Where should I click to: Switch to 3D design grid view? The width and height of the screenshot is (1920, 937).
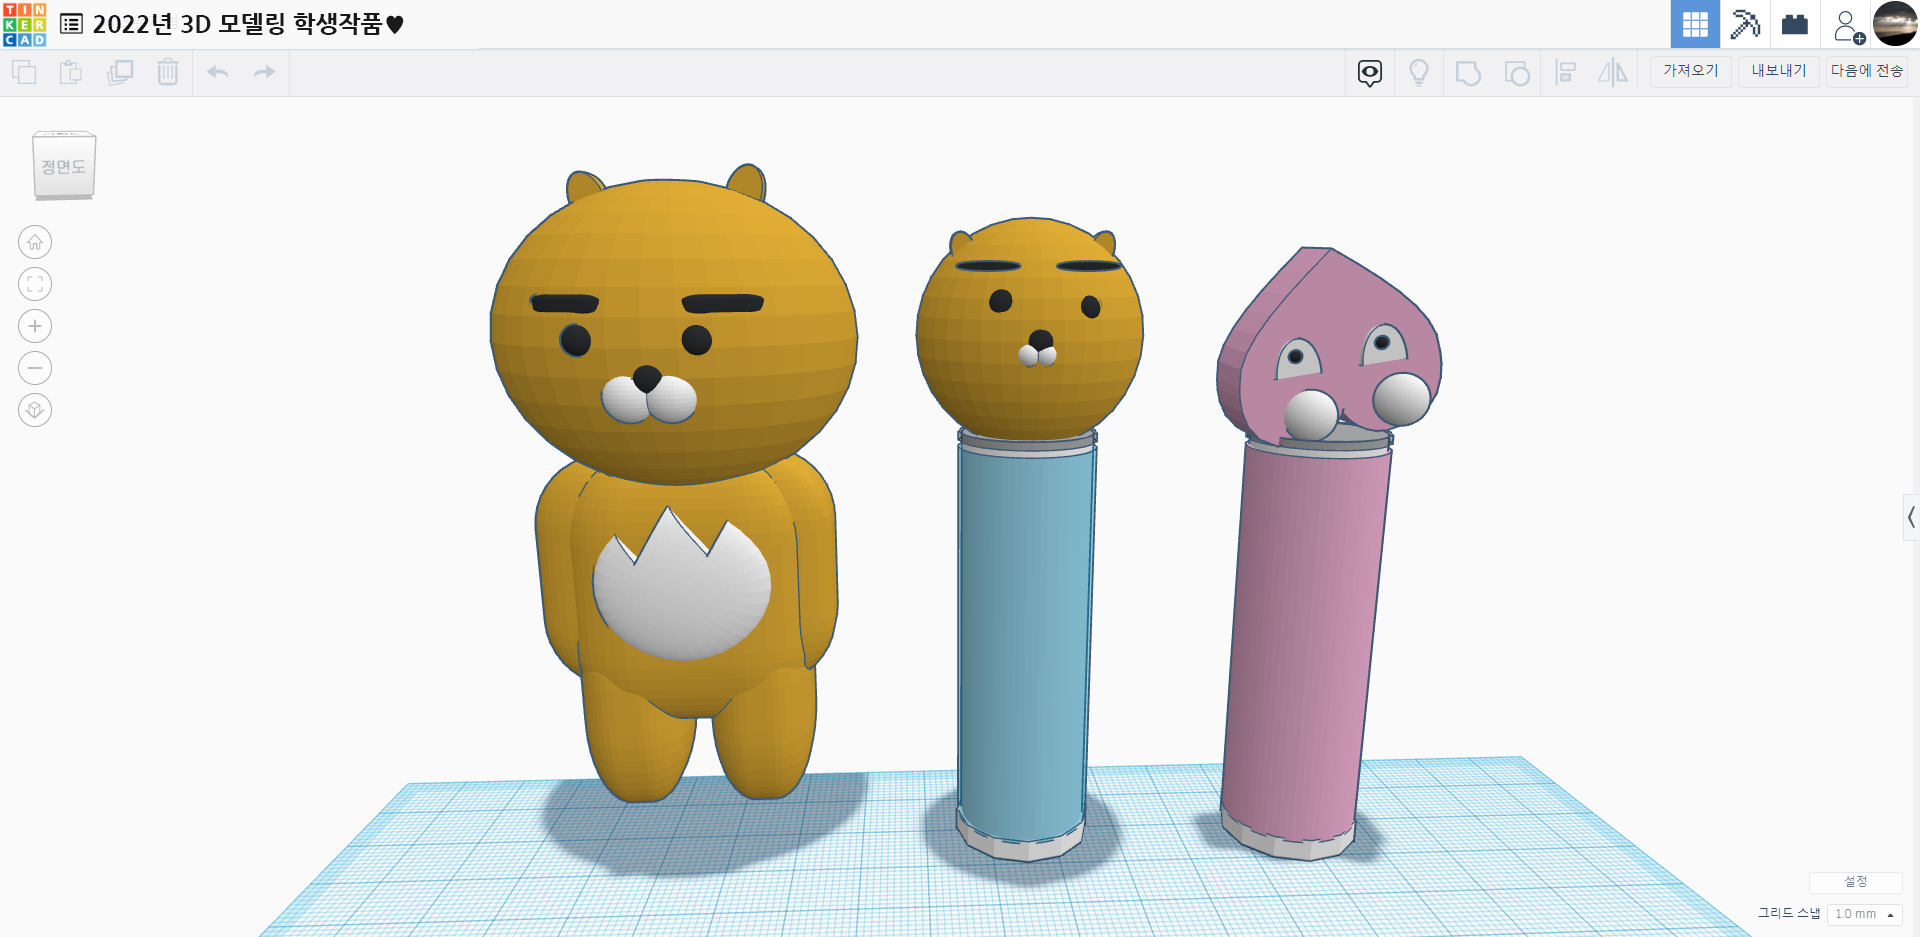coord(1695,24)
